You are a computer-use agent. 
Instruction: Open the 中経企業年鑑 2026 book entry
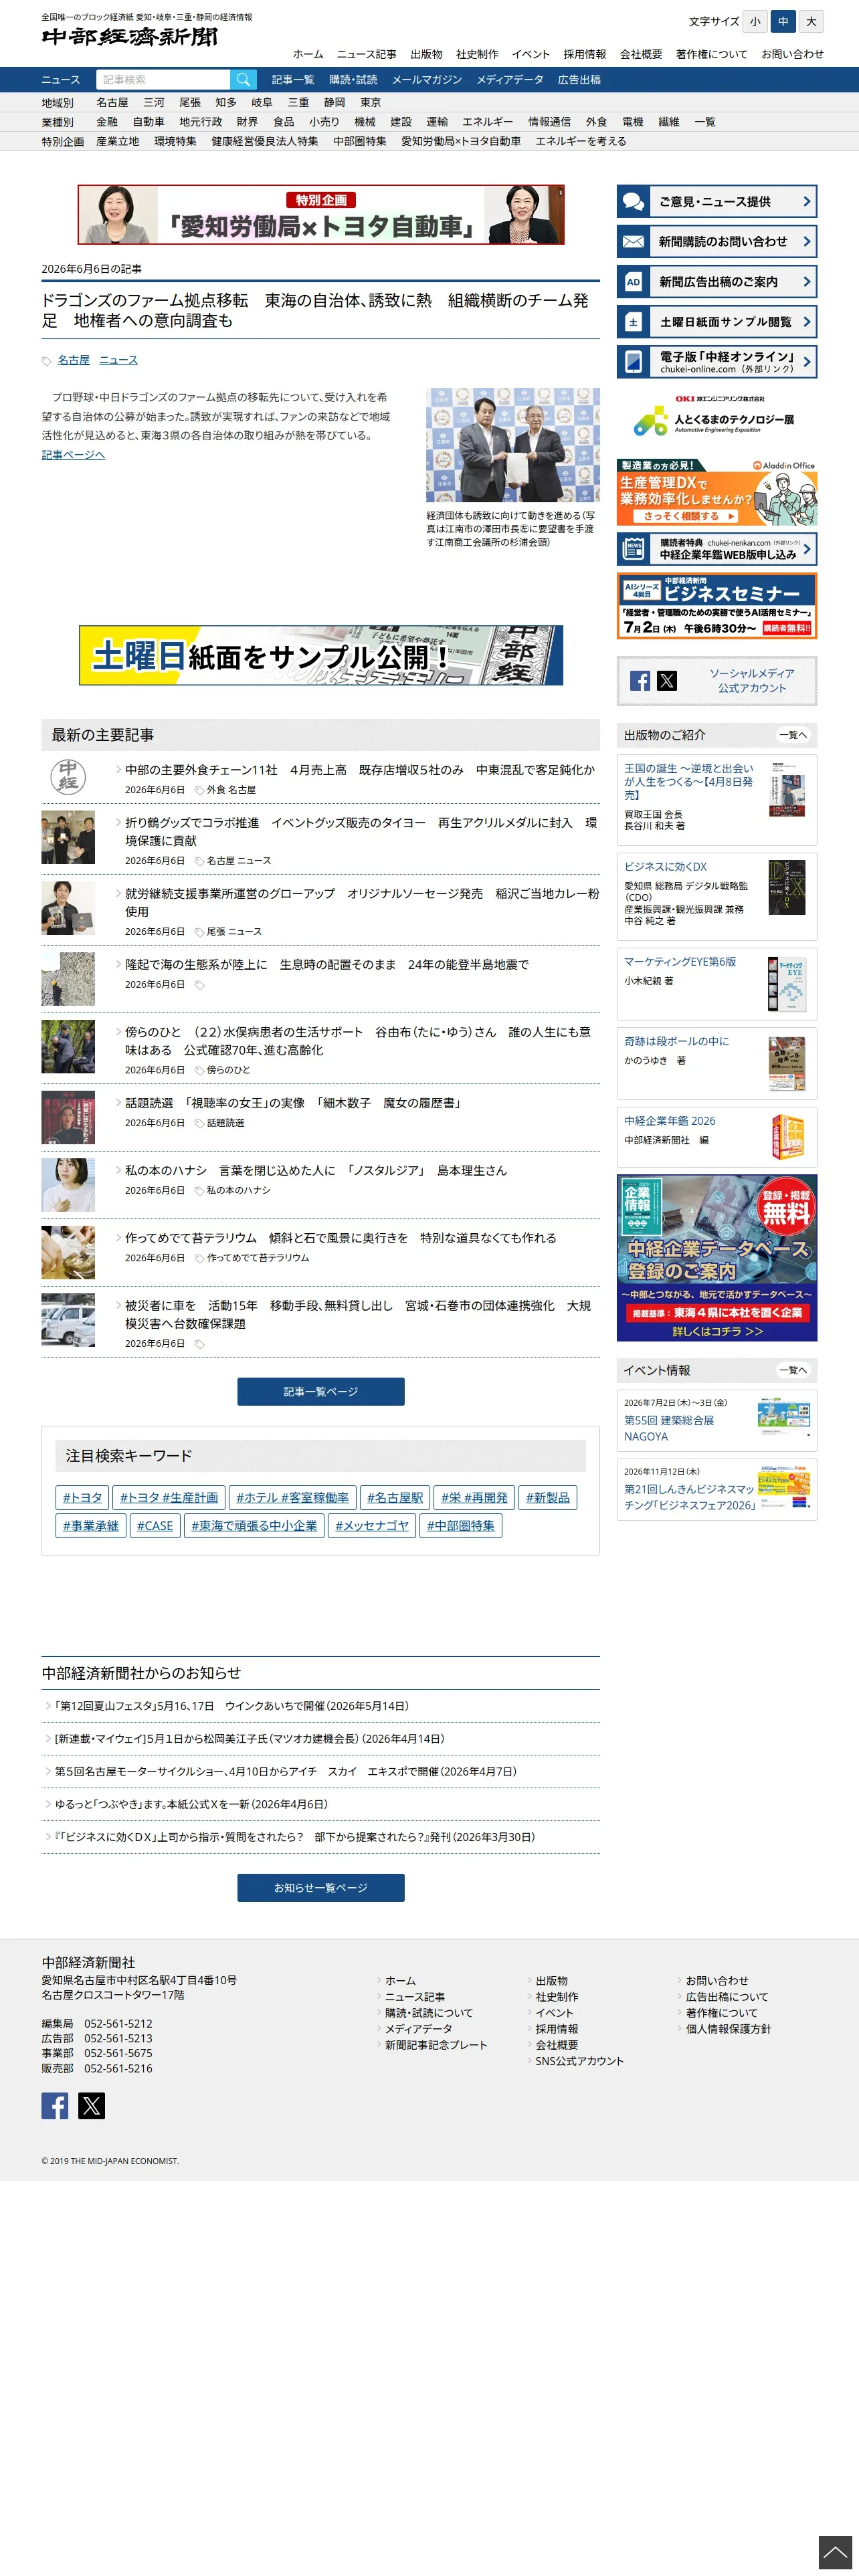point(717,1137)
